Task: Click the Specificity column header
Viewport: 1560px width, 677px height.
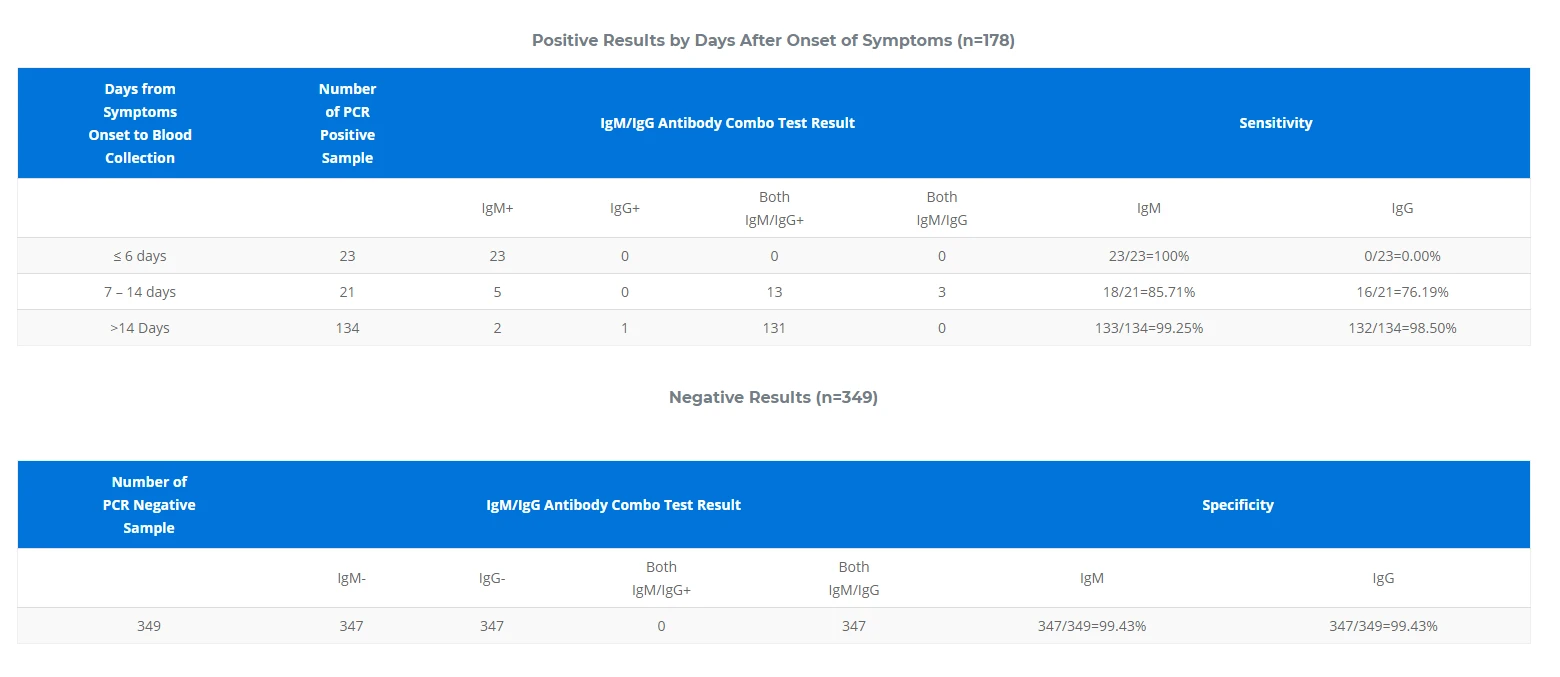Action: click(1238, 505)
